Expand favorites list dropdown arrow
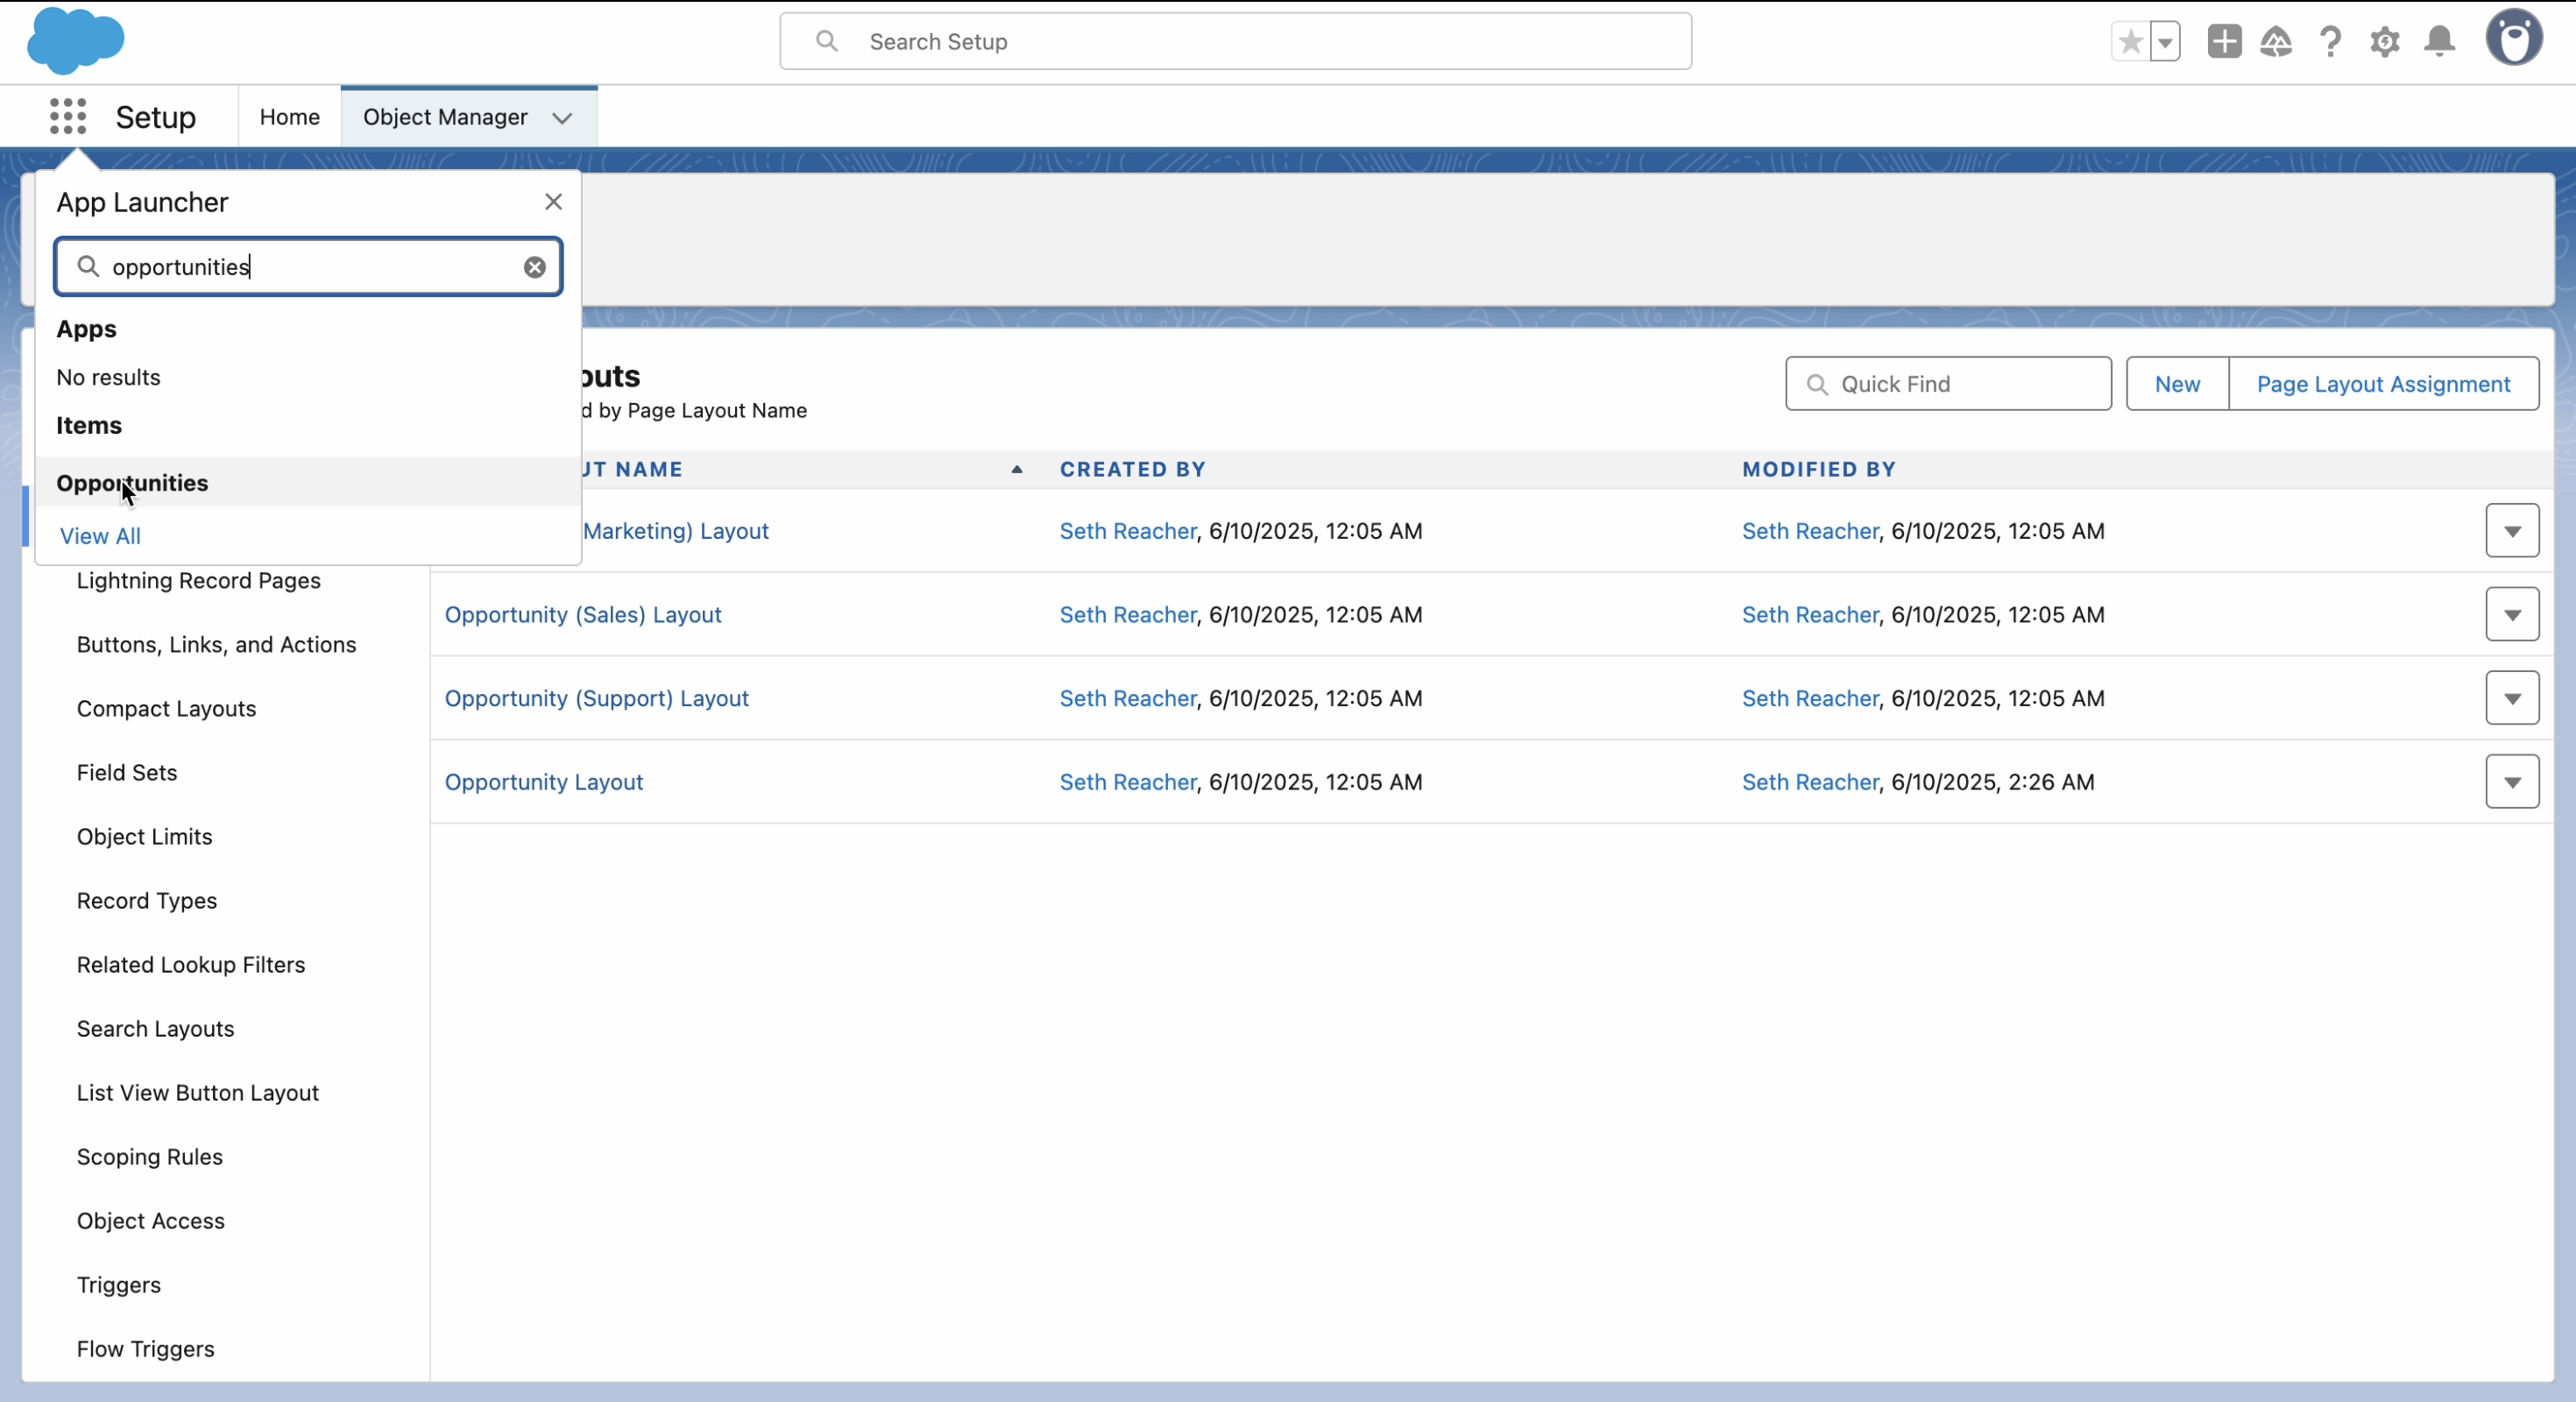This screenshot has width=2576, height=1402. [2165, 42]
